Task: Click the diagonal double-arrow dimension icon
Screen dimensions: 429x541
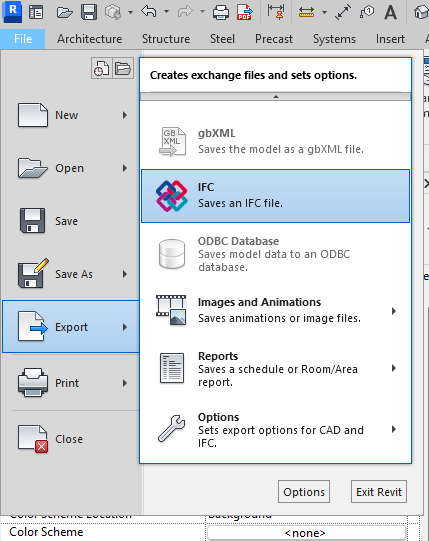Action: coord(343,12)
